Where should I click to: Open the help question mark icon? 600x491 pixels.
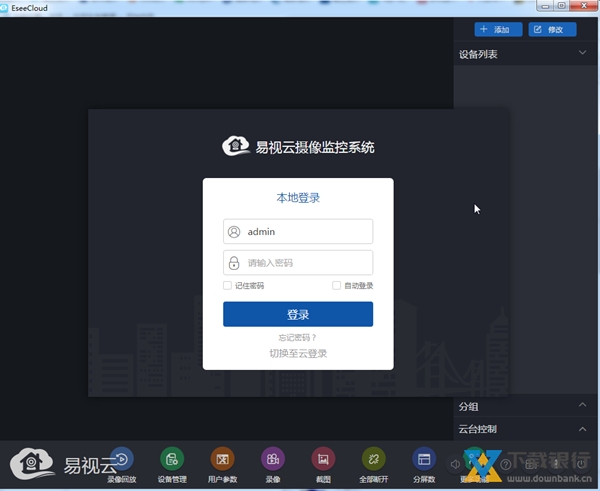(505, 465)
